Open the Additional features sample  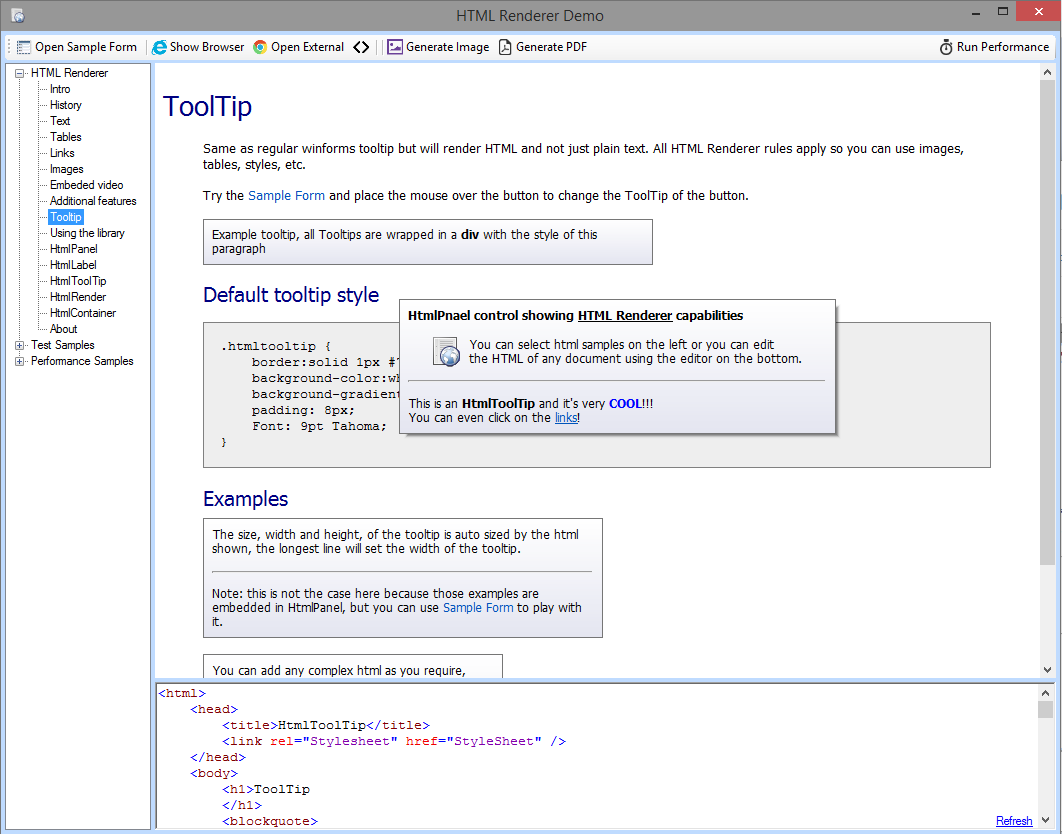pyautogui.click(x=93, y=201)
